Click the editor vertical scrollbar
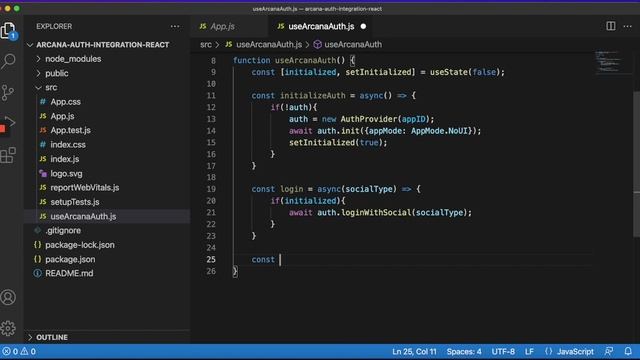The width and height of the screenshot is (640, 360). pyautogui.click(x=636, y=164)
